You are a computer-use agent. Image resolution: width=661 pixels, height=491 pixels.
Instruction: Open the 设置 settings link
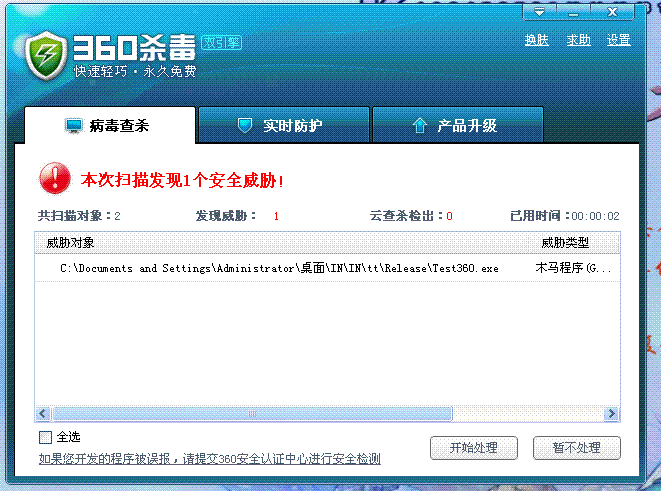pyautogui.click(x=618, y=40)
